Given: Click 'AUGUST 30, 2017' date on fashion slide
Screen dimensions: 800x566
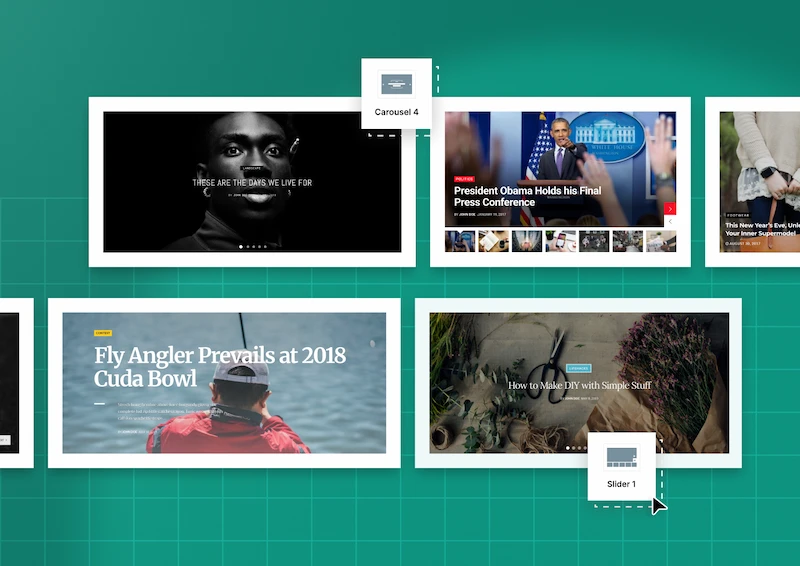Looking at the screenshot, I should click(743, 243).
